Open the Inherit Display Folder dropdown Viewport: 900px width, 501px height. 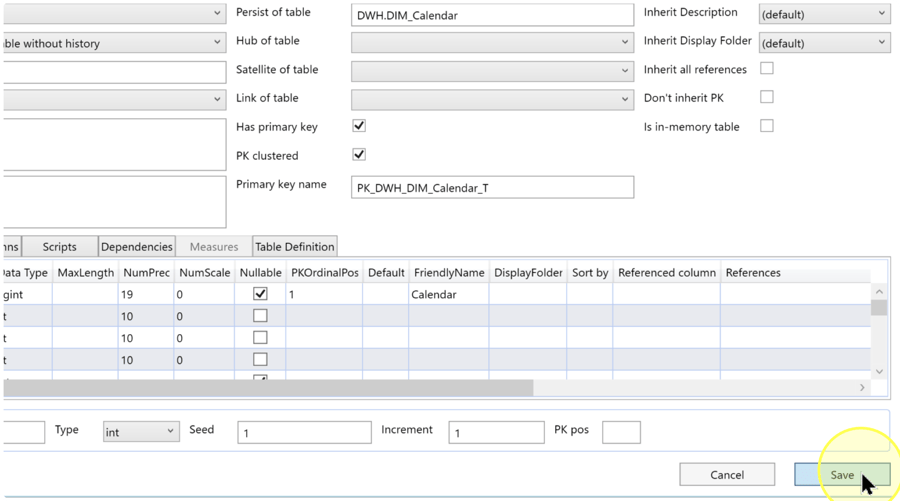click(824, 42)
